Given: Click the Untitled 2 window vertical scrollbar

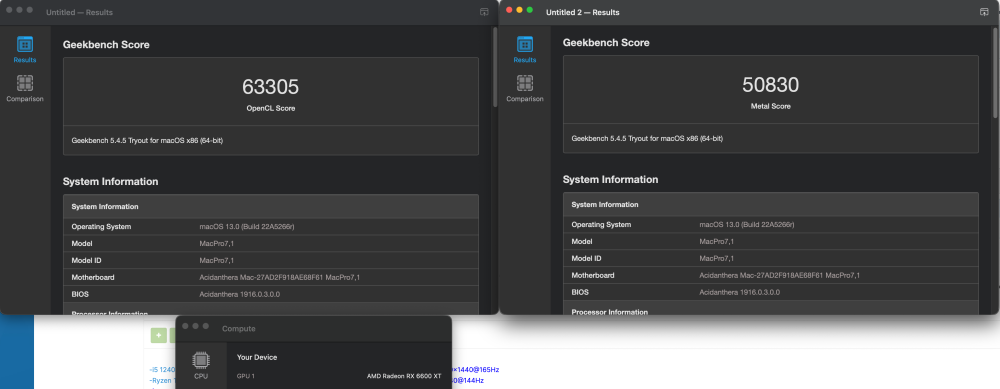Looking at the screenshot, I should tap(996, 72).
